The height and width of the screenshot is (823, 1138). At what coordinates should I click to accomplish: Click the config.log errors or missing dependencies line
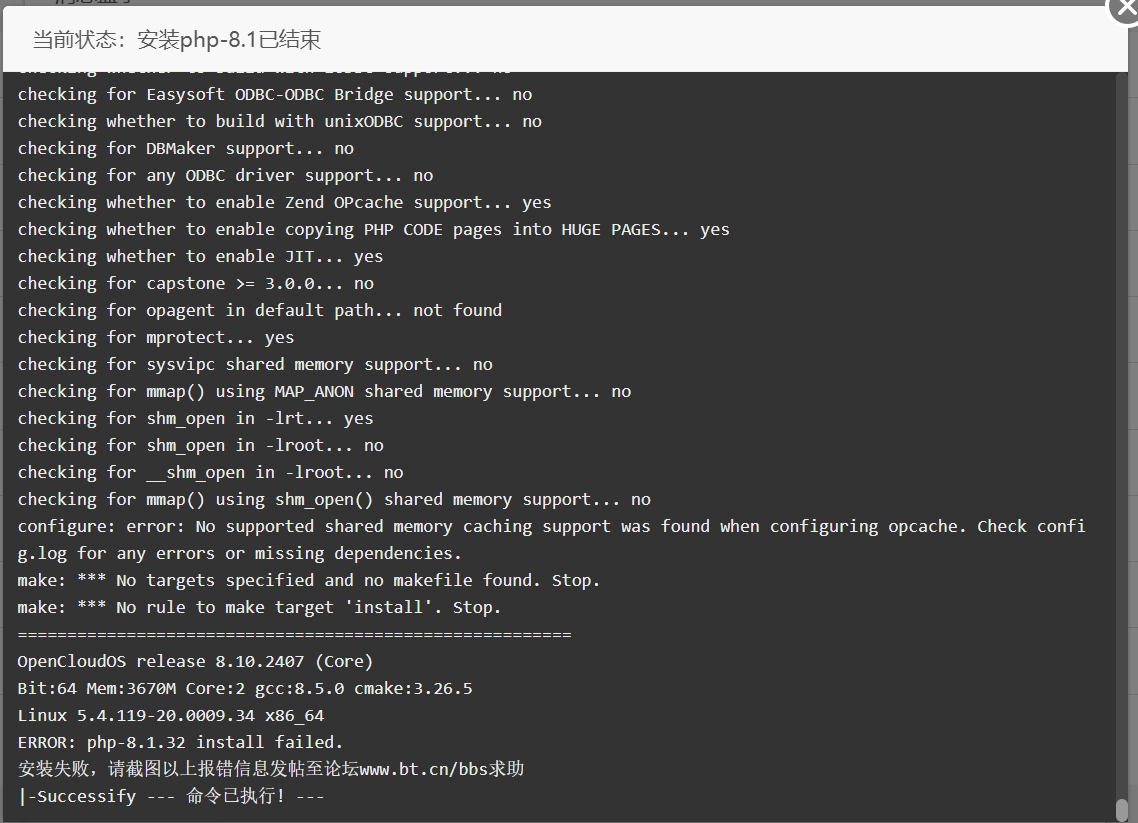pos(240,554)
